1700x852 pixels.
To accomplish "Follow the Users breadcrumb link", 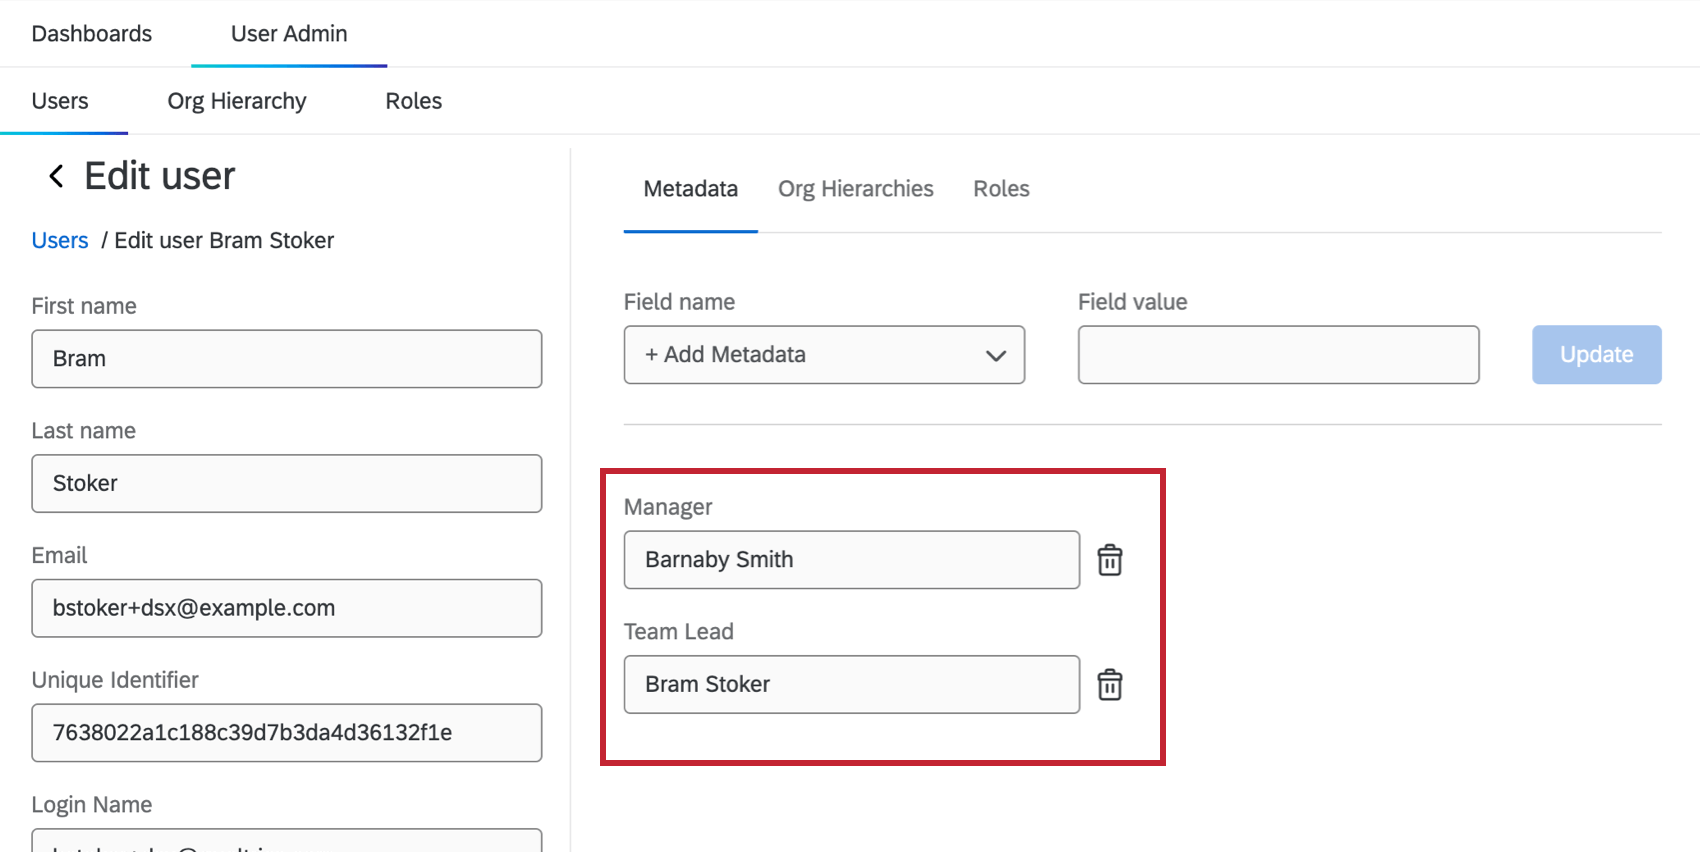I will click(60, 241).
